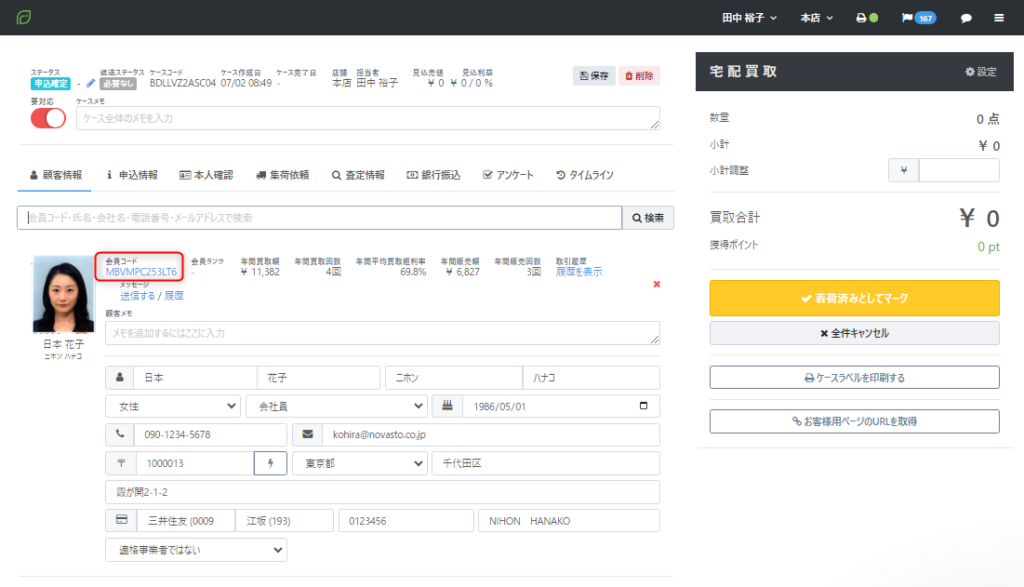Open the 東京都 prefecture dropdown
This screenshot has height=587, width=1024.
pos(358,463)
